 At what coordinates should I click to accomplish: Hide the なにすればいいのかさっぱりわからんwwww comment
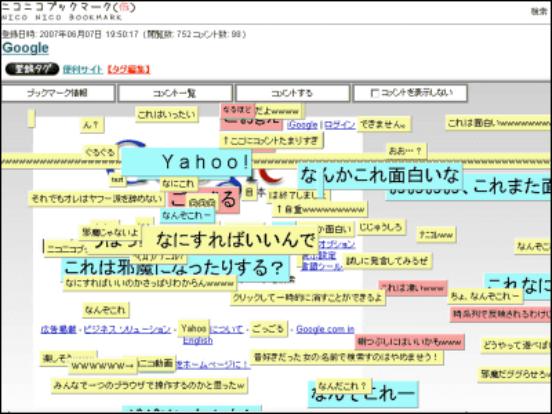[x=150, y=283]
